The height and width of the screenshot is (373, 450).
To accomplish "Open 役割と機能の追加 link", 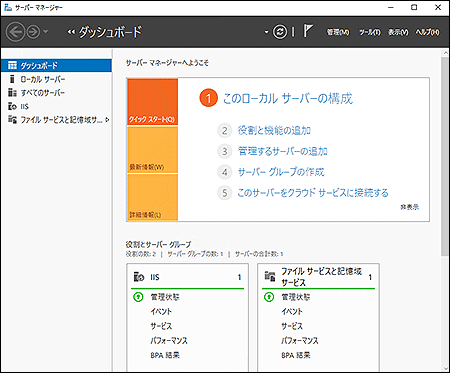I will pyautogui.click(x=274, y=130).
